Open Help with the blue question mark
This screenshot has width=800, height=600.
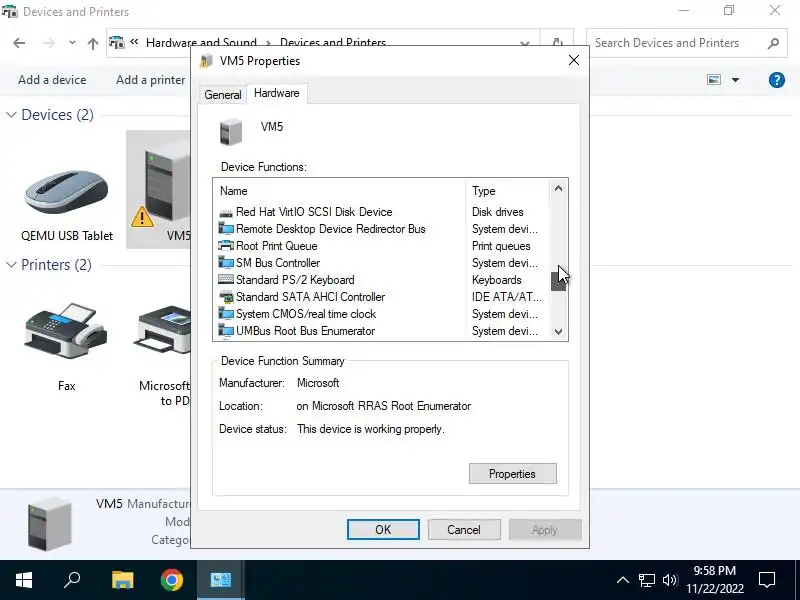point(777,80)
